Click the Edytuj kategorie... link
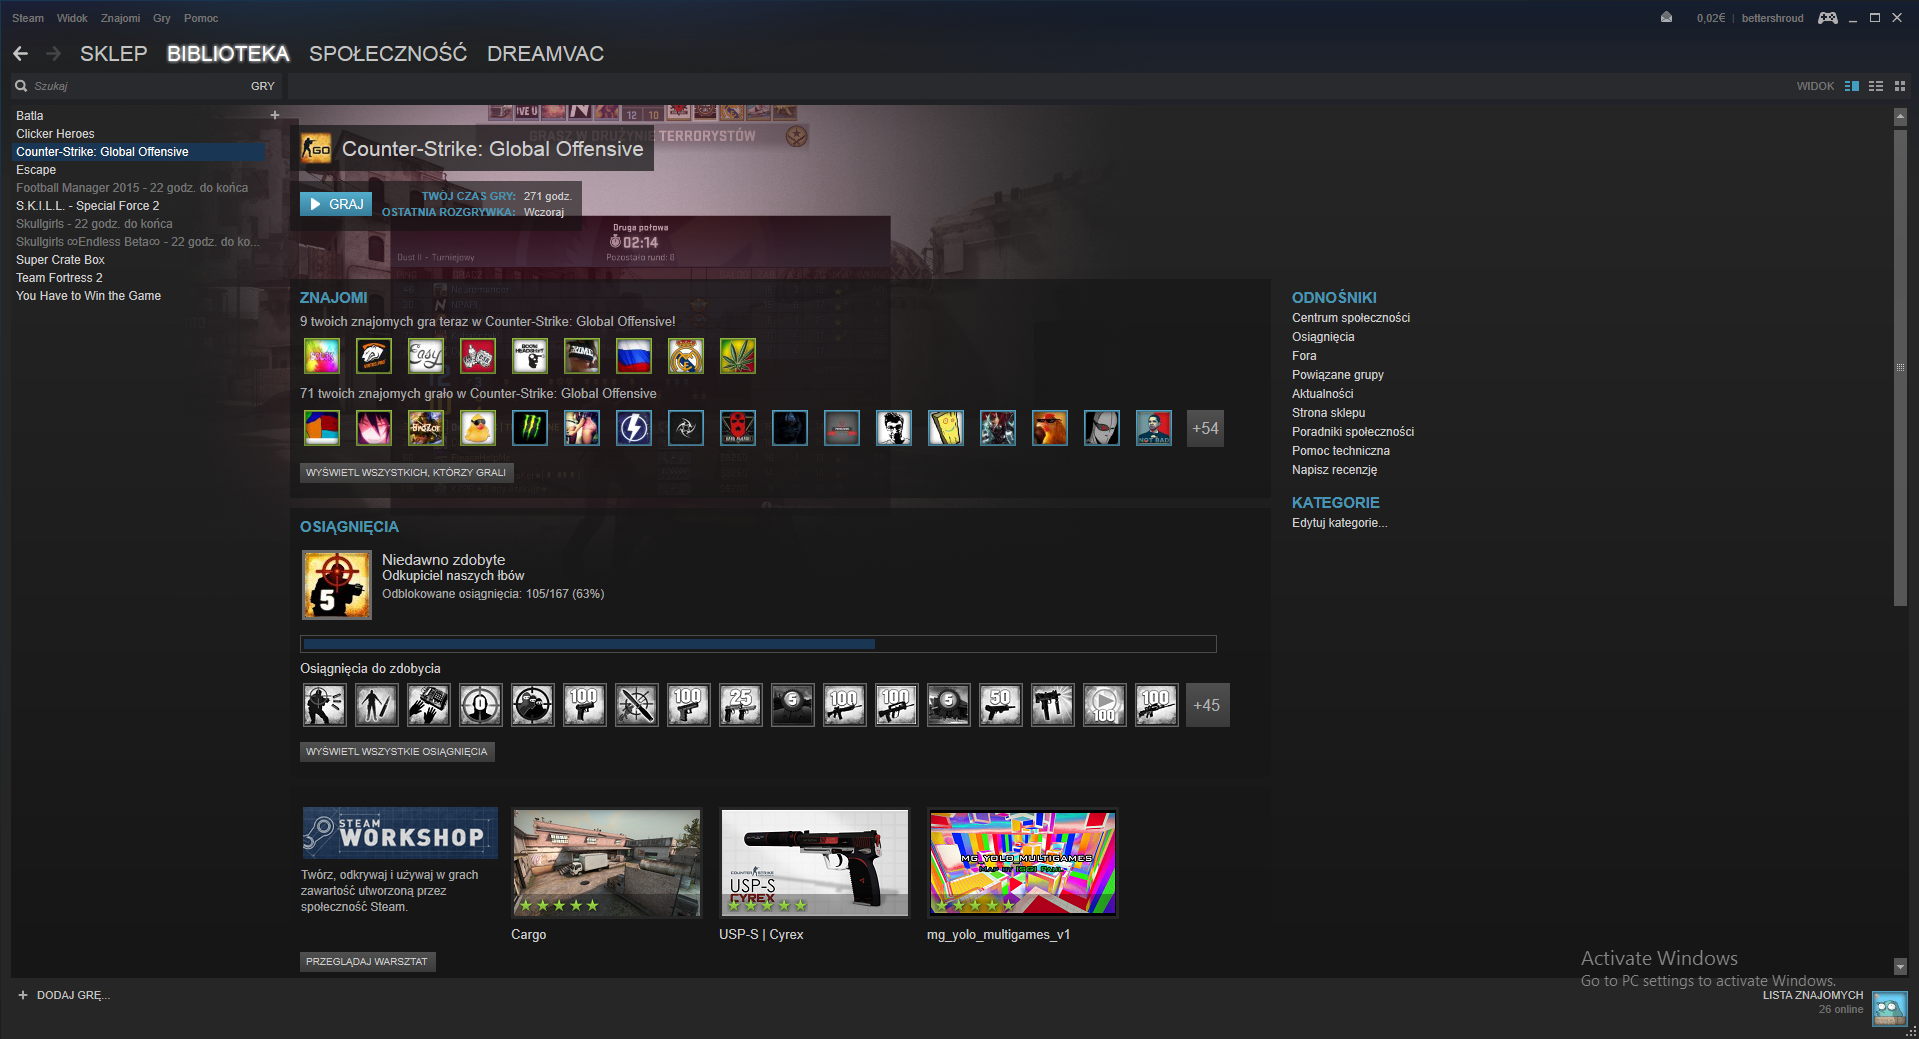 pos(1339,523)
